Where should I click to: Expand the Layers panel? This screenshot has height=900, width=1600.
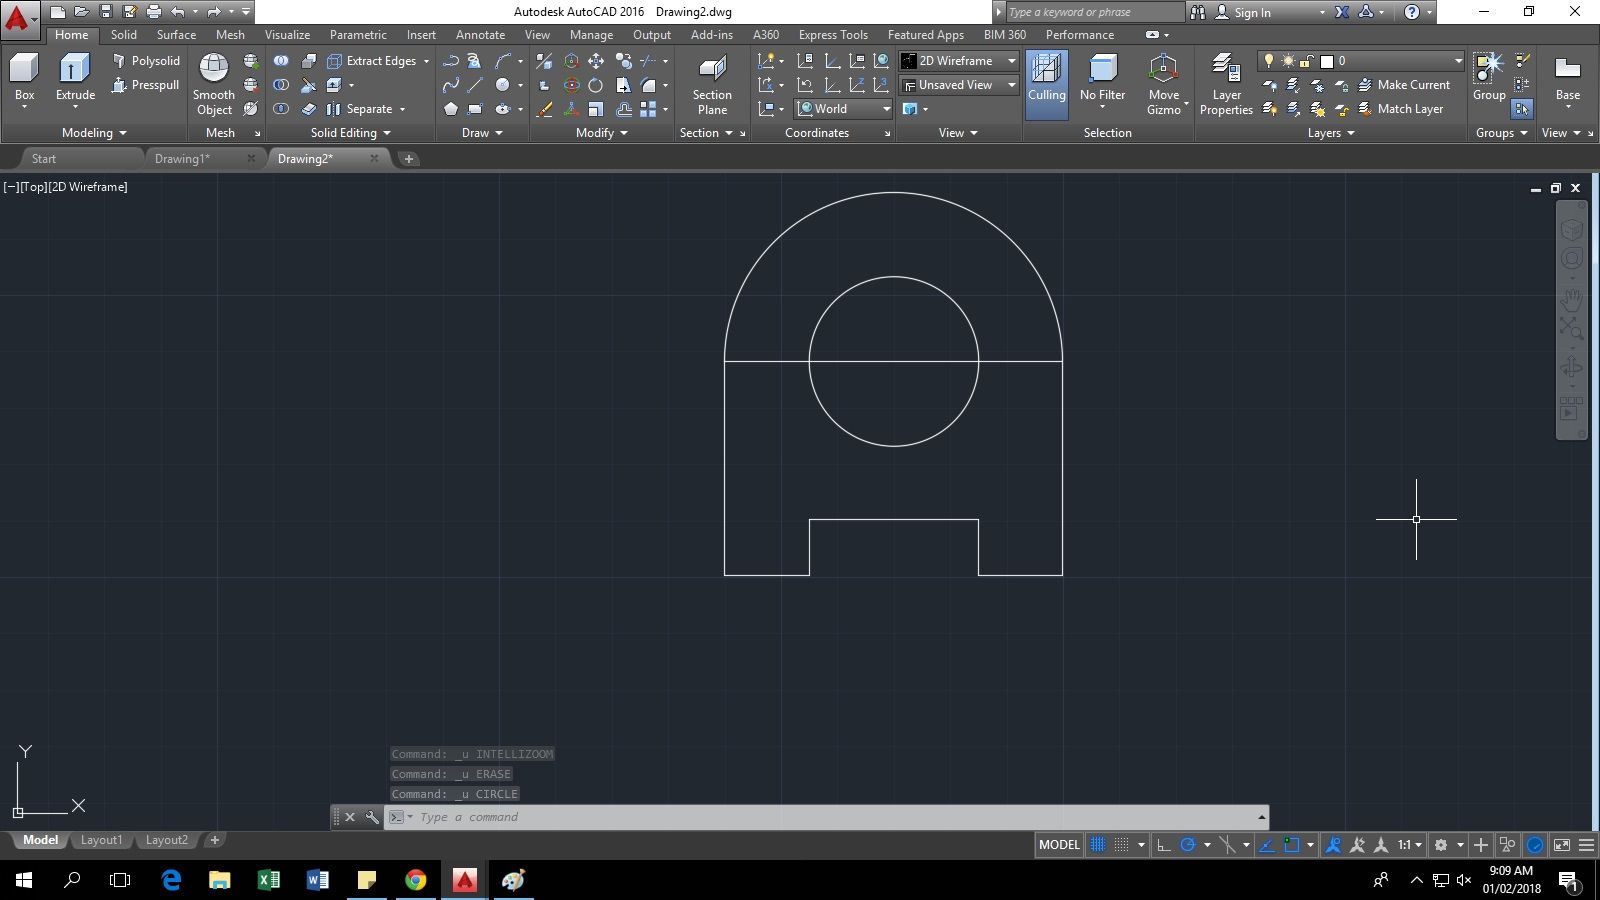tap(1331, 133)
